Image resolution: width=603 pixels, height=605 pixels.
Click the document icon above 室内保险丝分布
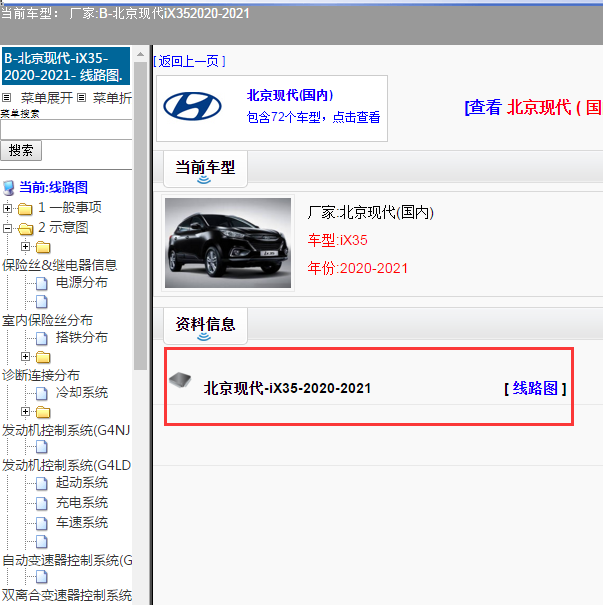(x=42, y=302)
